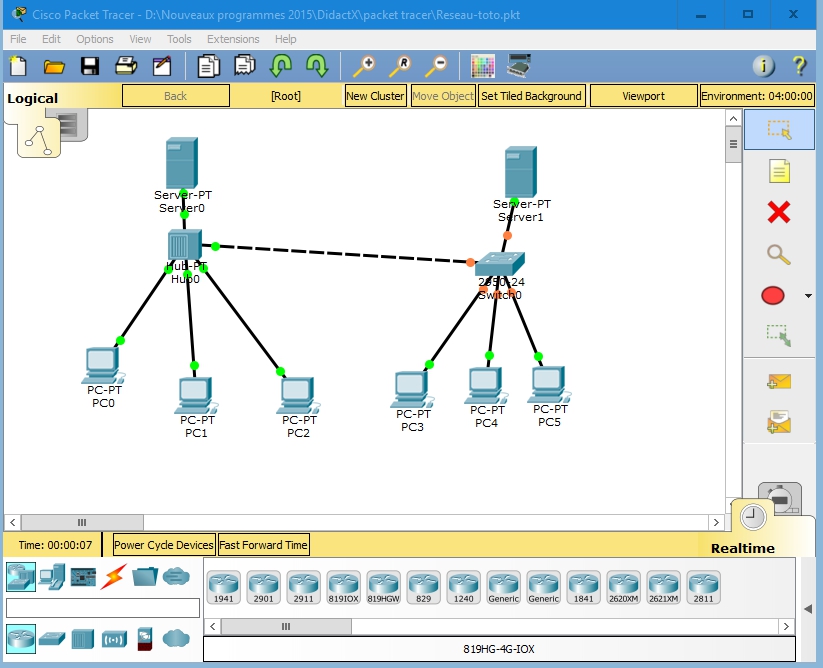Zoom out with the minus magnifier
This screenshot has width=823, height=668.
(436, 67)
